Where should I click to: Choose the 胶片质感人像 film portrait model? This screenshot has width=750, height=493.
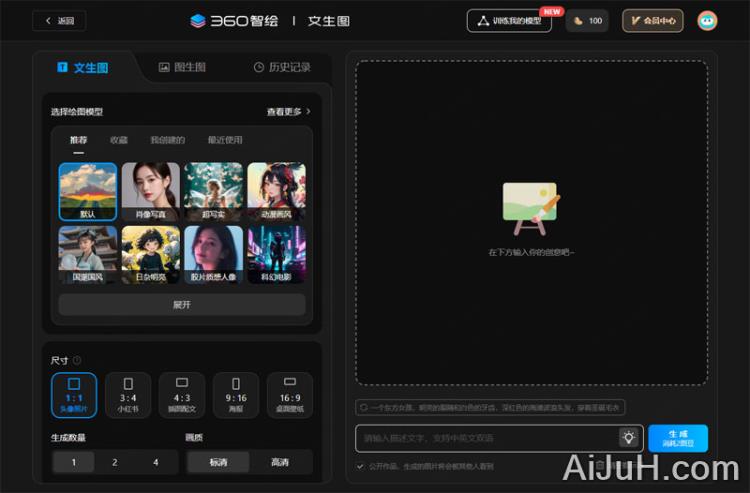[213, 254]
